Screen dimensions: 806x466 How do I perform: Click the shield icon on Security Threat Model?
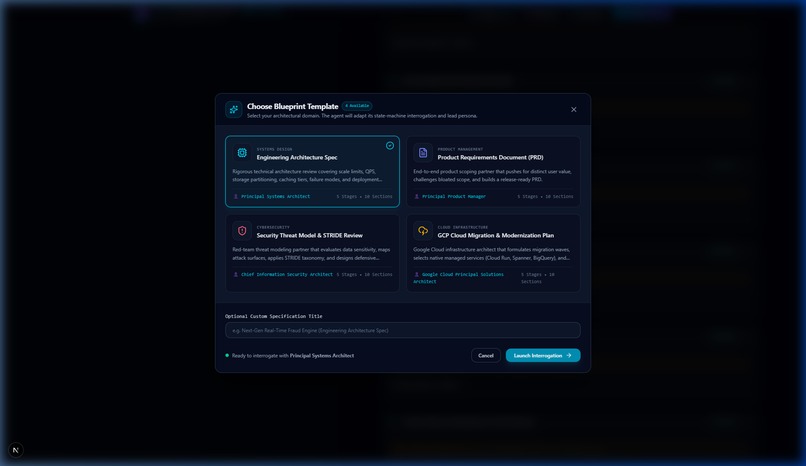(242, 231)
